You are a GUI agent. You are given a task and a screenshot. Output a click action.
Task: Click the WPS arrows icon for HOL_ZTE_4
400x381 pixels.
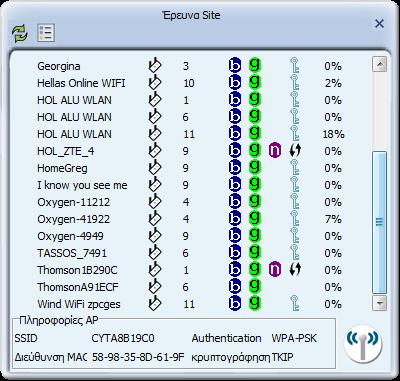pos(295,151)
